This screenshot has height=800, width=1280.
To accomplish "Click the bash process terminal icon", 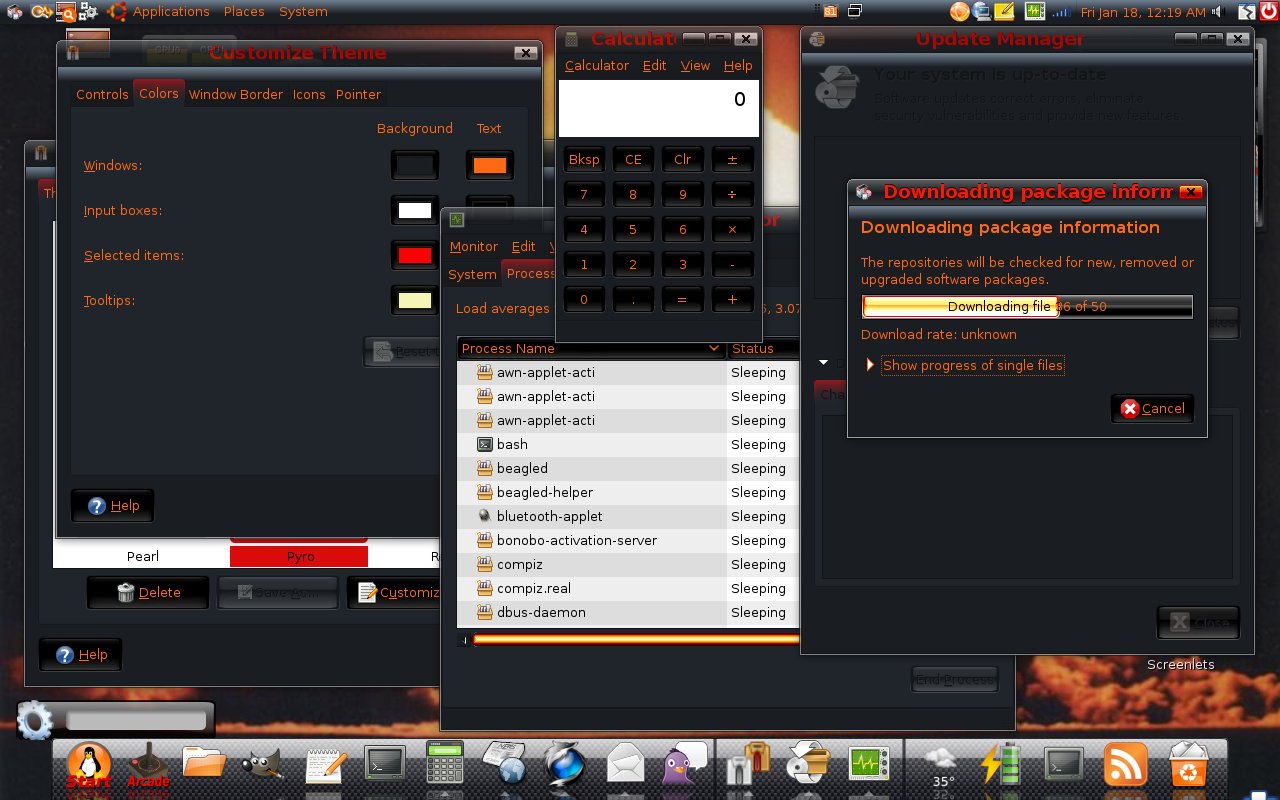I will pyautogui.click(x=484, y=444).
